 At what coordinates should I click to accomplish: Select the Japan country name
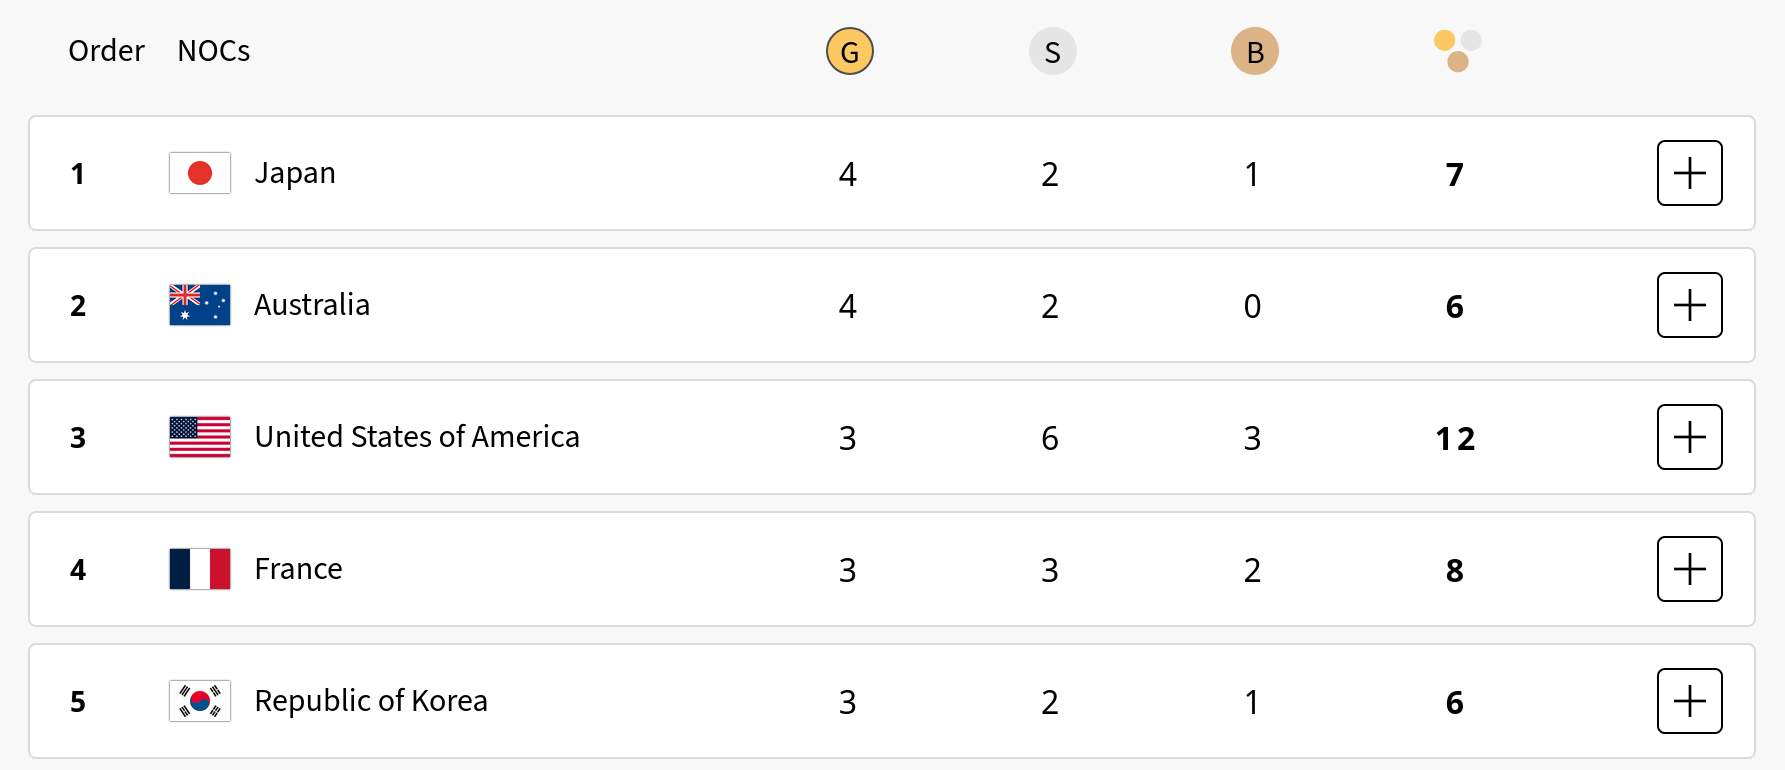click(x=295, y=173)
